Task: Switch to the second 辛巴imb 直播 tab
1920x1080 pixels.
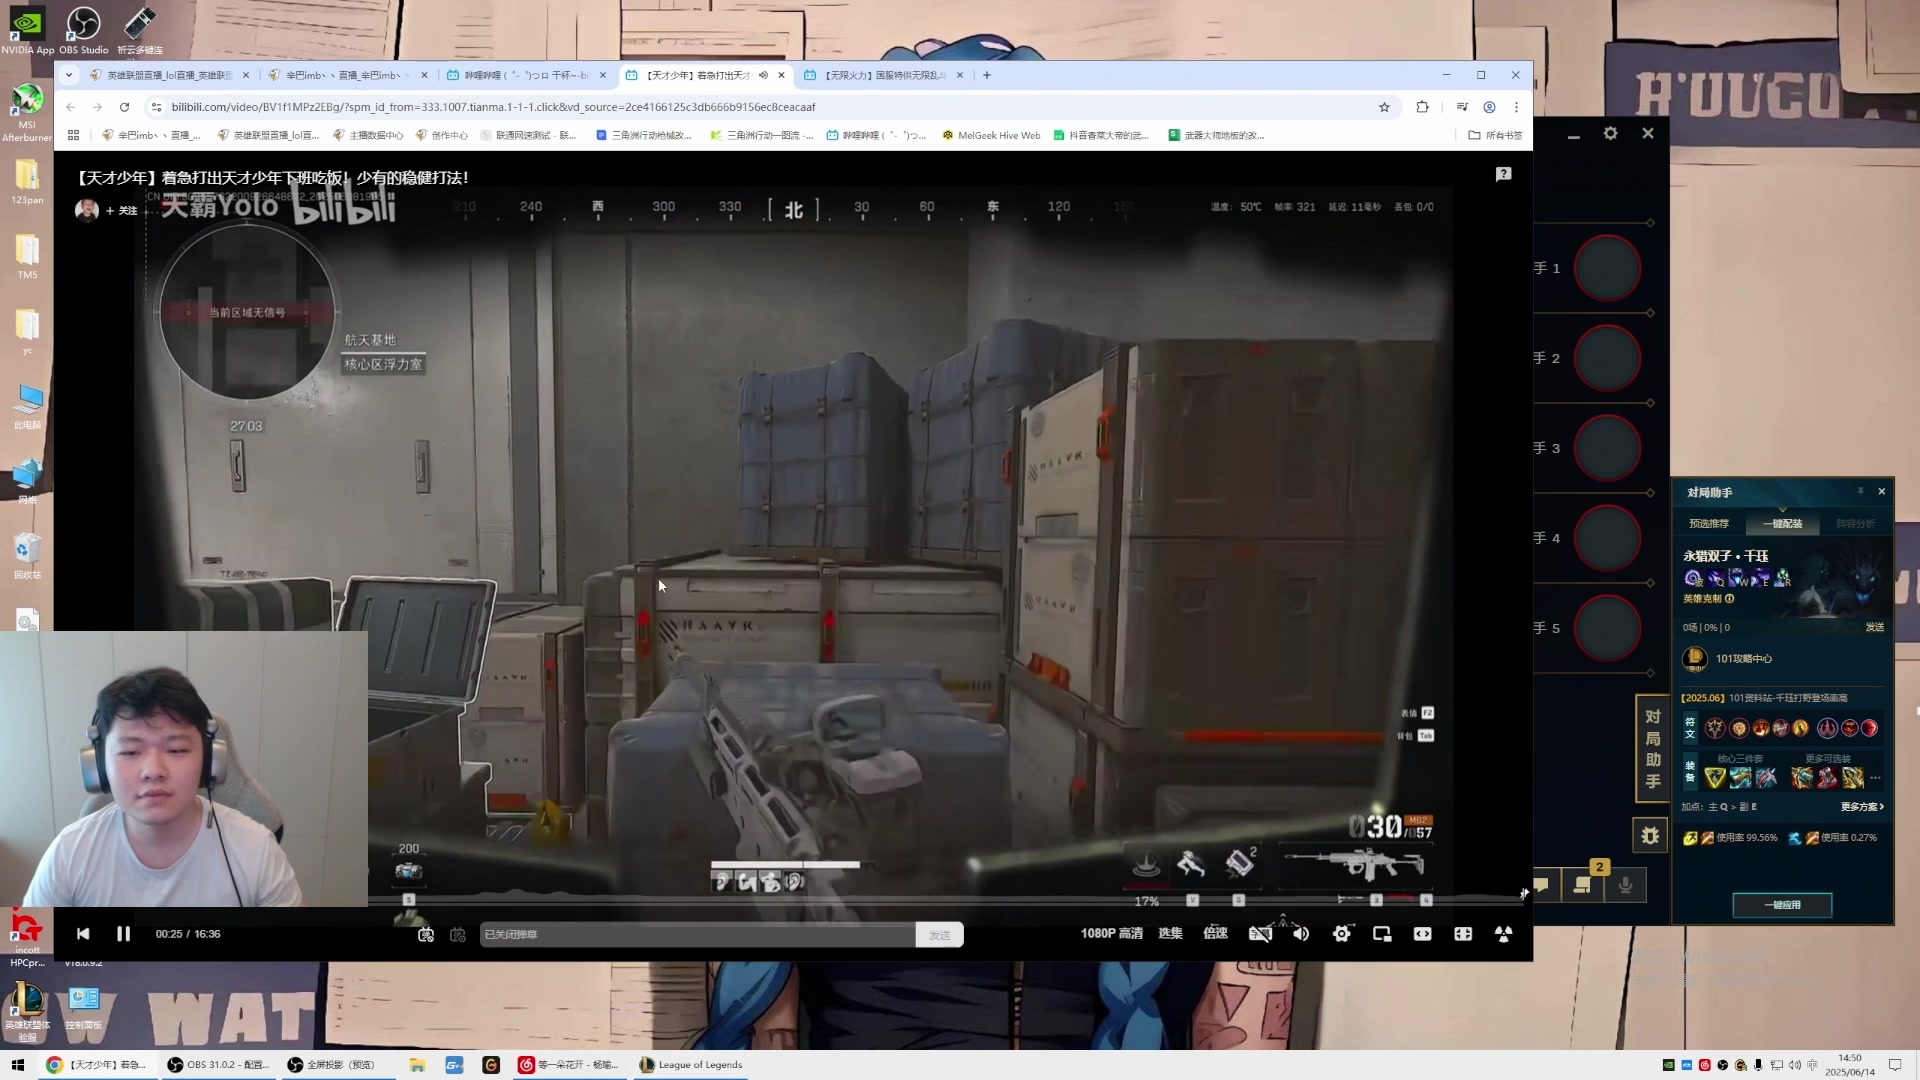Action: pos(346,75)
